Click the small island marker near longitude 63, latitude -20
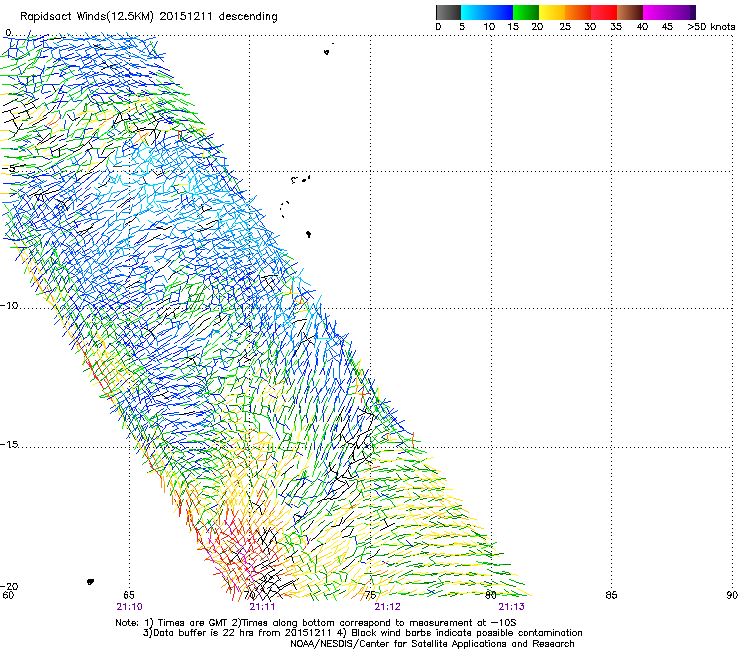Image resolution: width=740 pixels, height=650 pixels. coord(90,582)
